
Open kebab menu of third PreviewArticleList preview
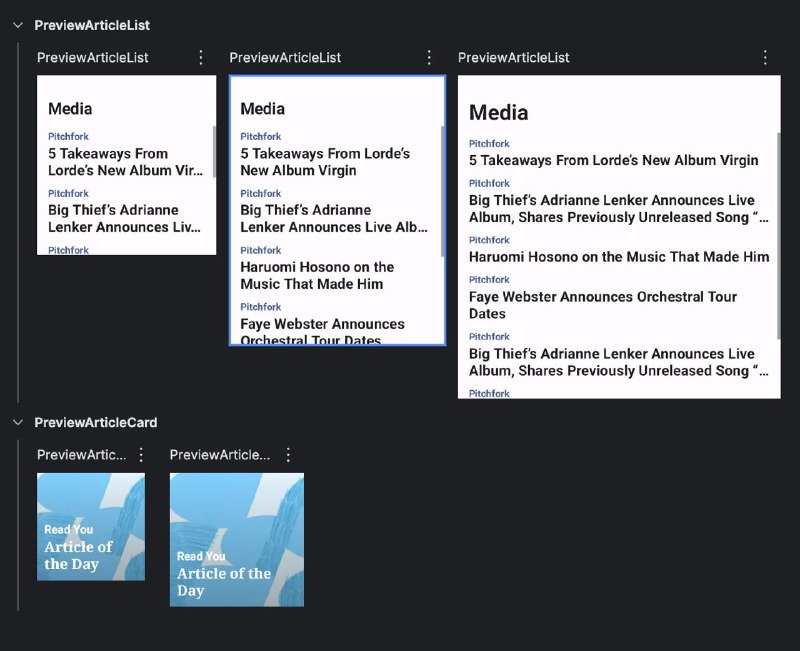(x=765, y=58)
